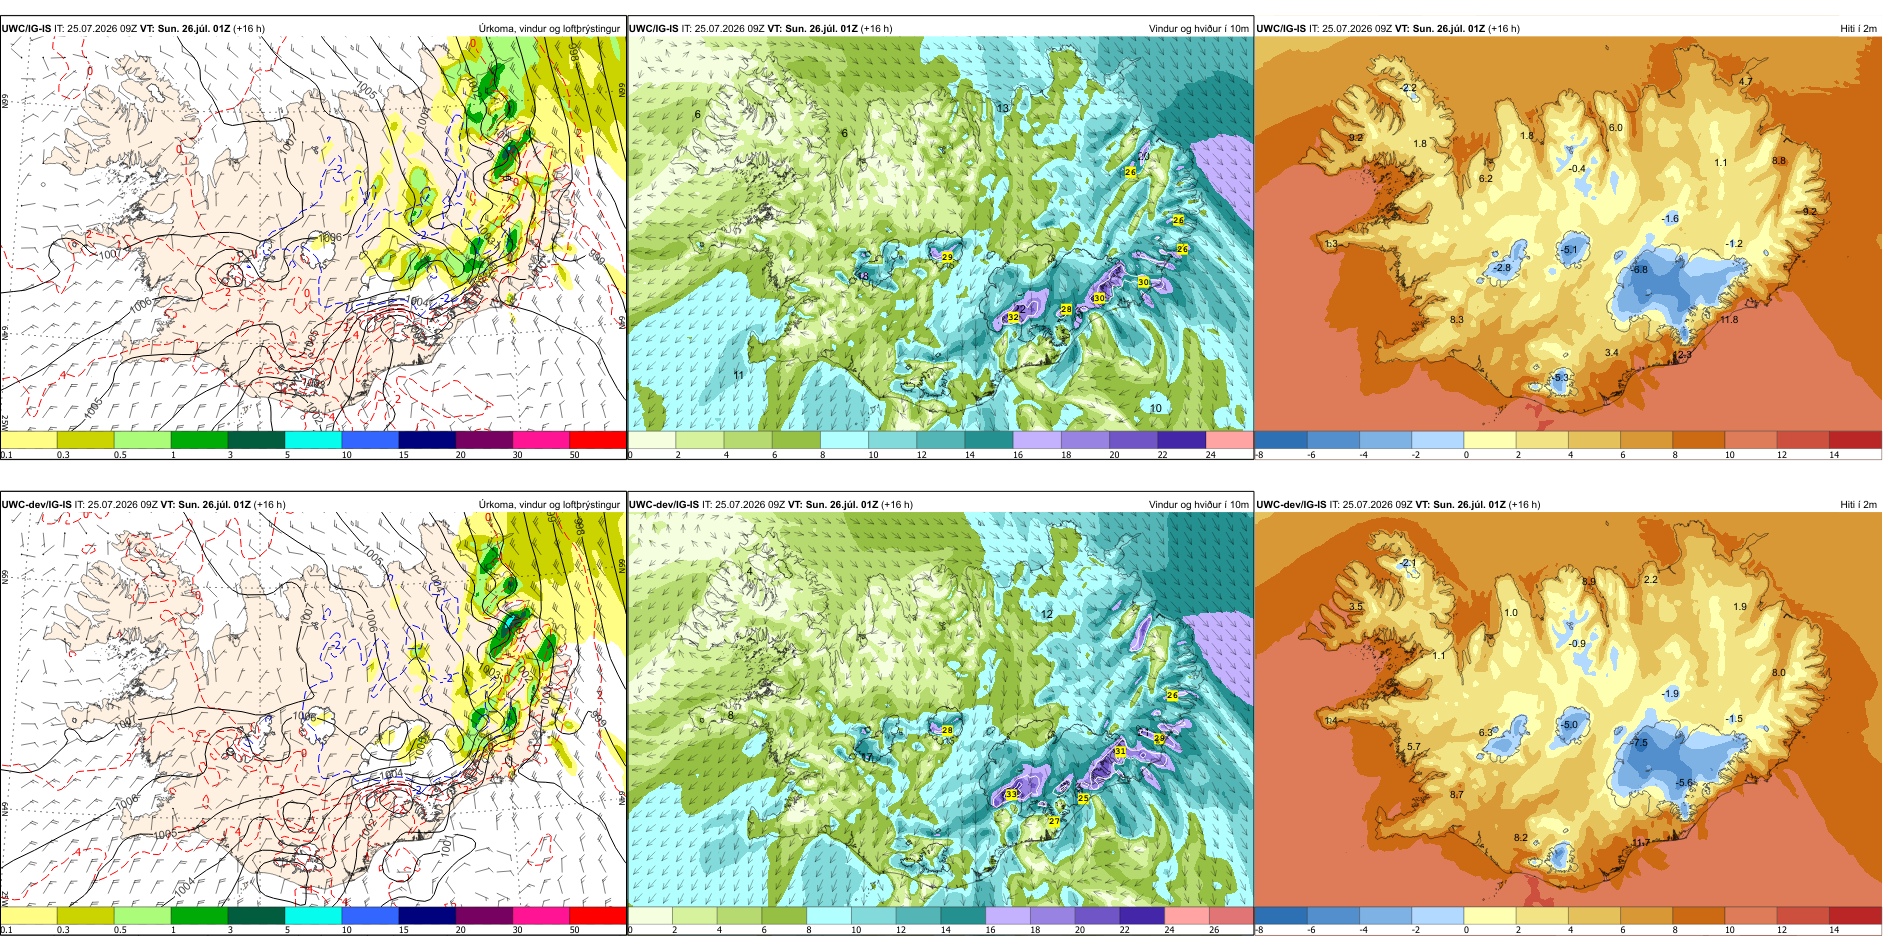This screenshot has width=1900, height=950.
Task: Click the yellow 29 gust label on UWC wind map
Action: click(x=947, y=257)
